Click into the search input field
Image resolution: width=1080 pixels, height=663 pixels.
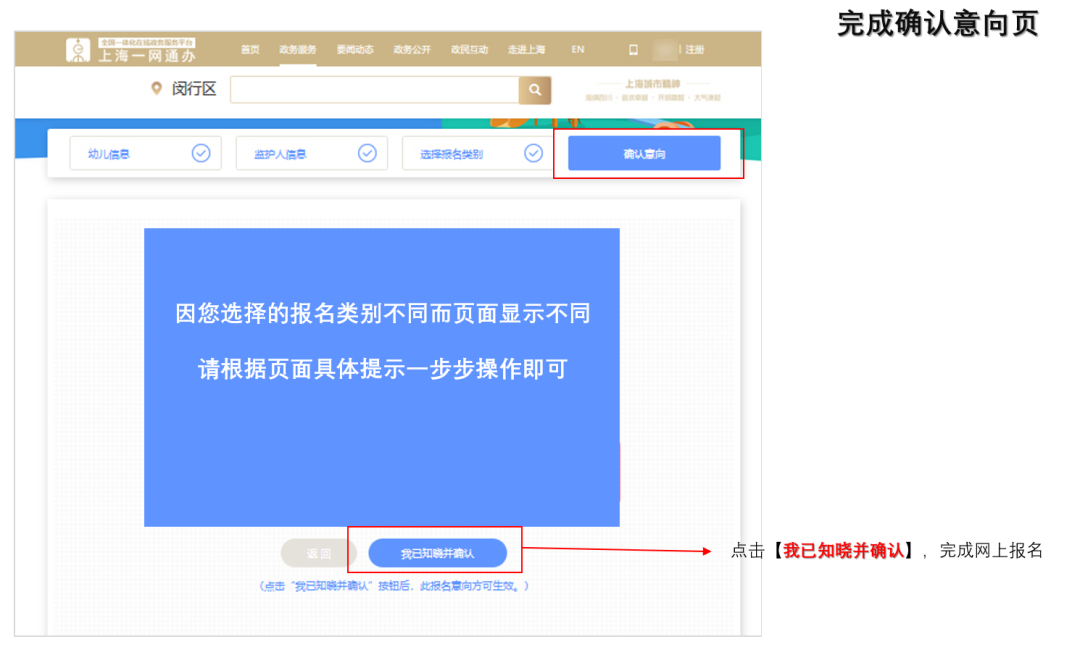coord(374,90)
